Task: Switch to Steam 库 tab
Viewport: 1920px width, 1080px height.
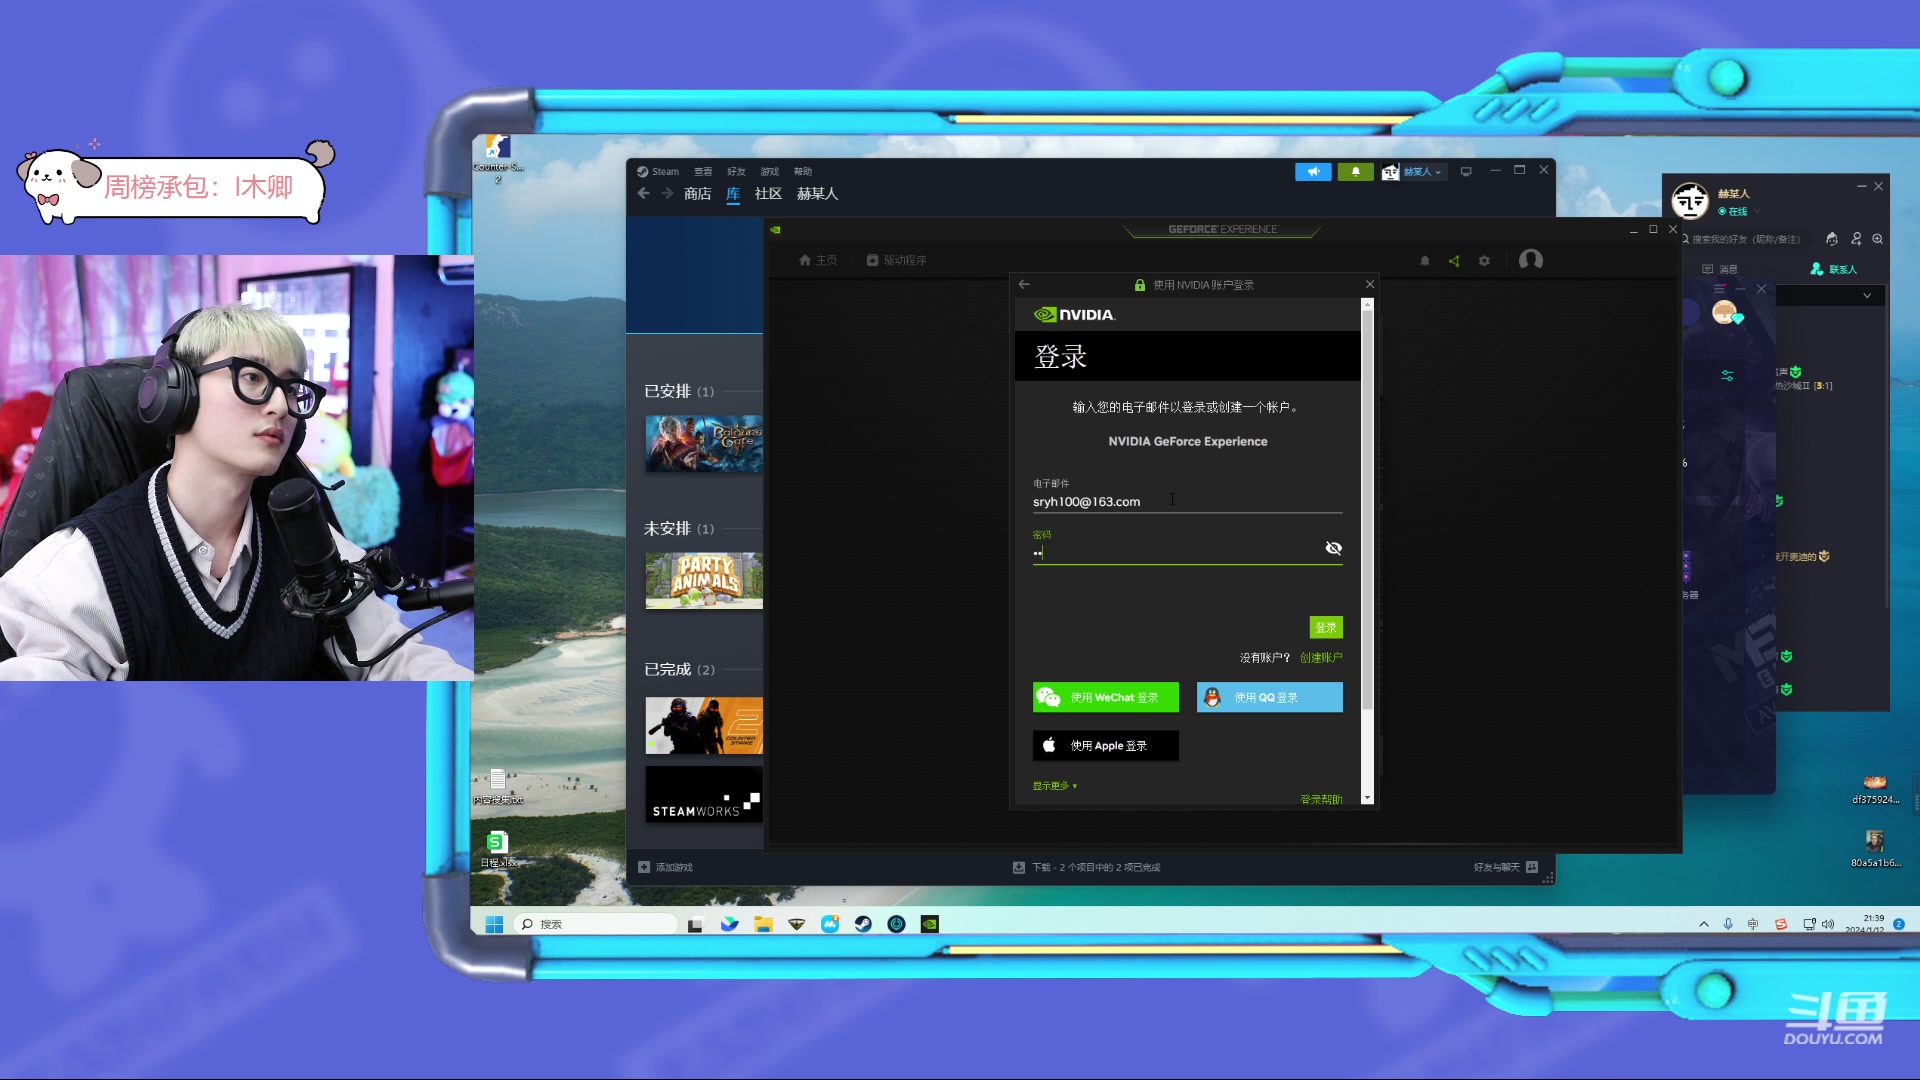Action: 733,194
